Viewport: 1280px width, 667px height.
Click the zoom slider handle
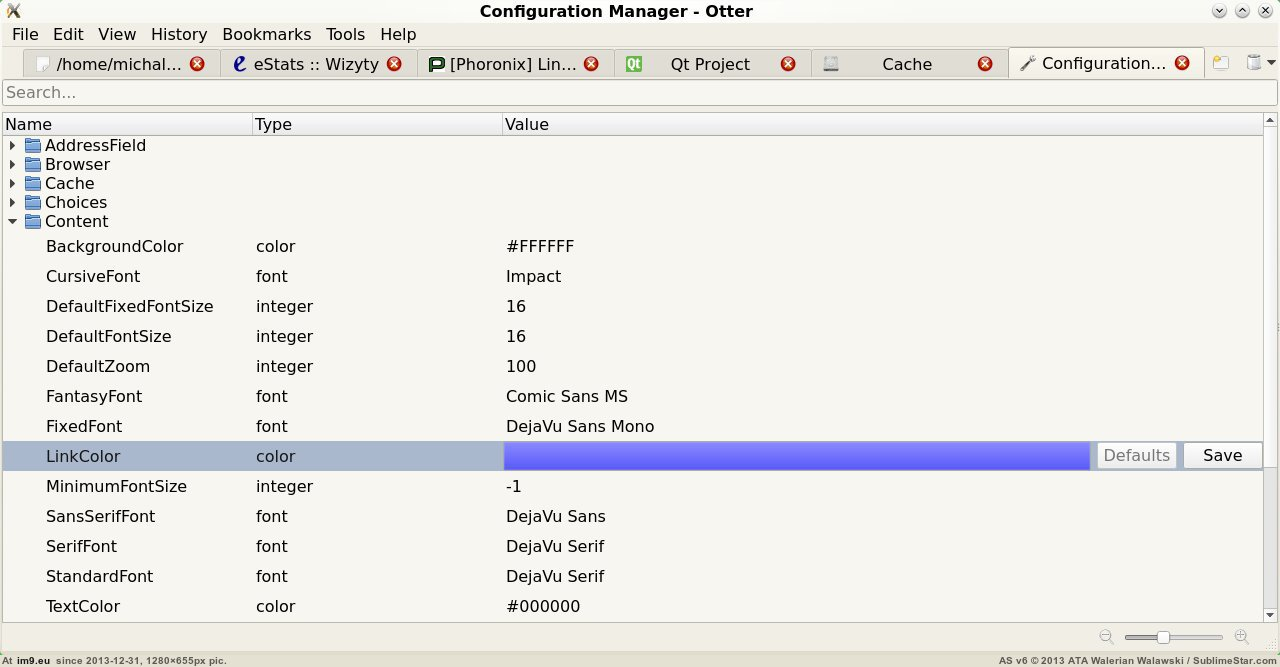point(1163,637)
